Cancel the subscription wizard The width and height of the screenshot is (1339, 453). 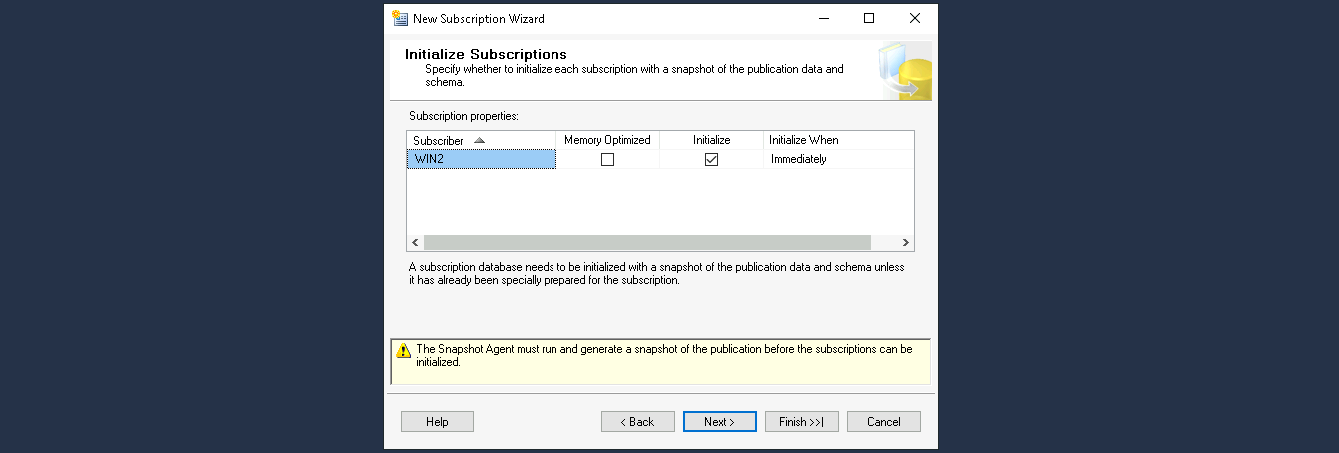tap(883, 422)
